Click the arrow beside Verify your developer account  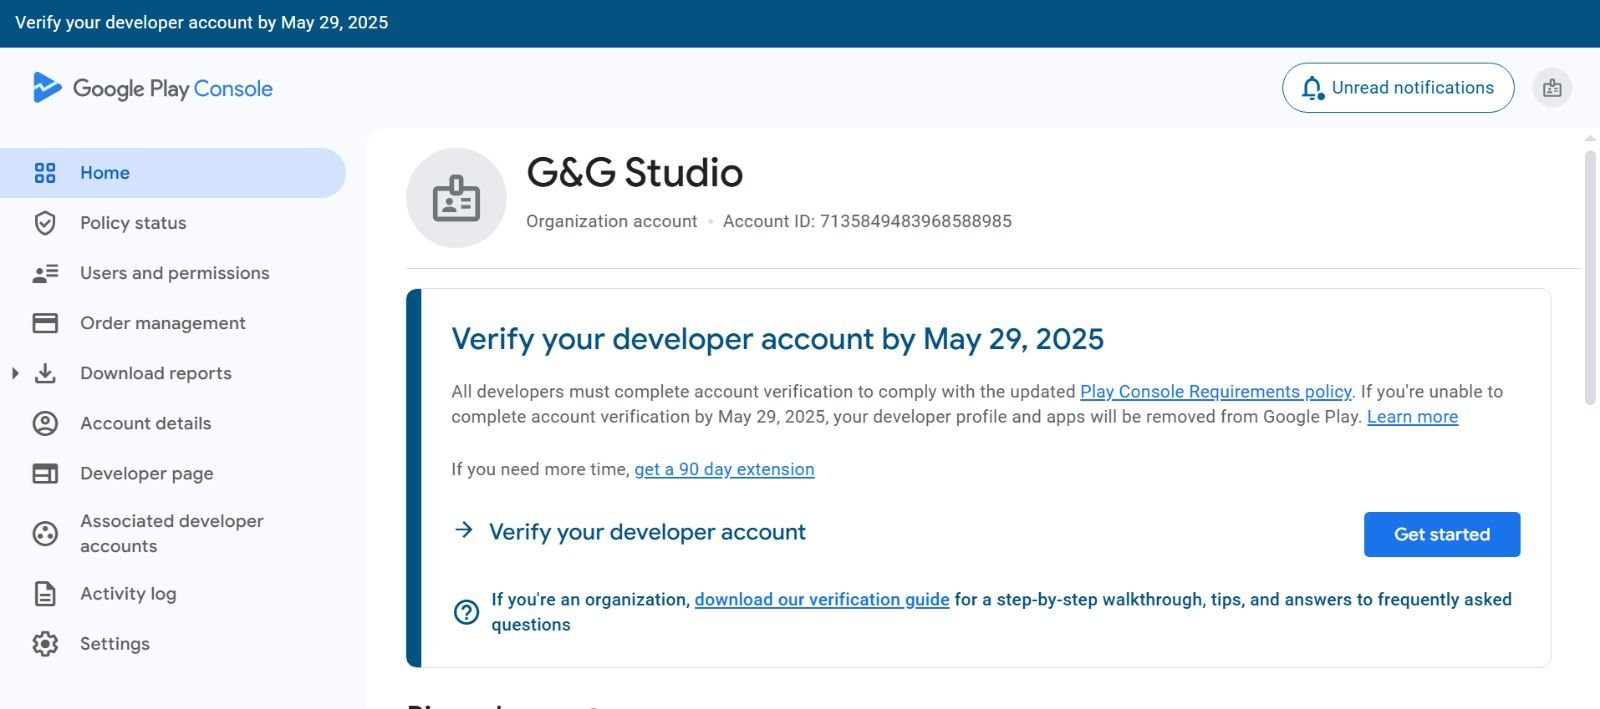point(464,530)
